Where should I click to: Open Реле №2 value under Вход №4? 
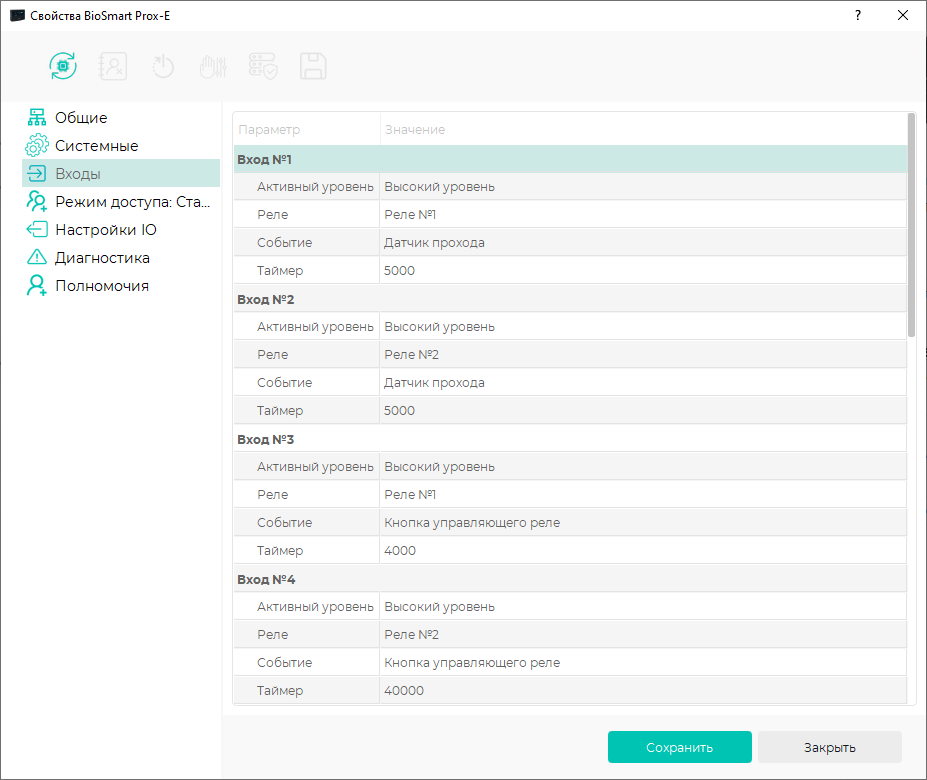(x=643, y=635)
